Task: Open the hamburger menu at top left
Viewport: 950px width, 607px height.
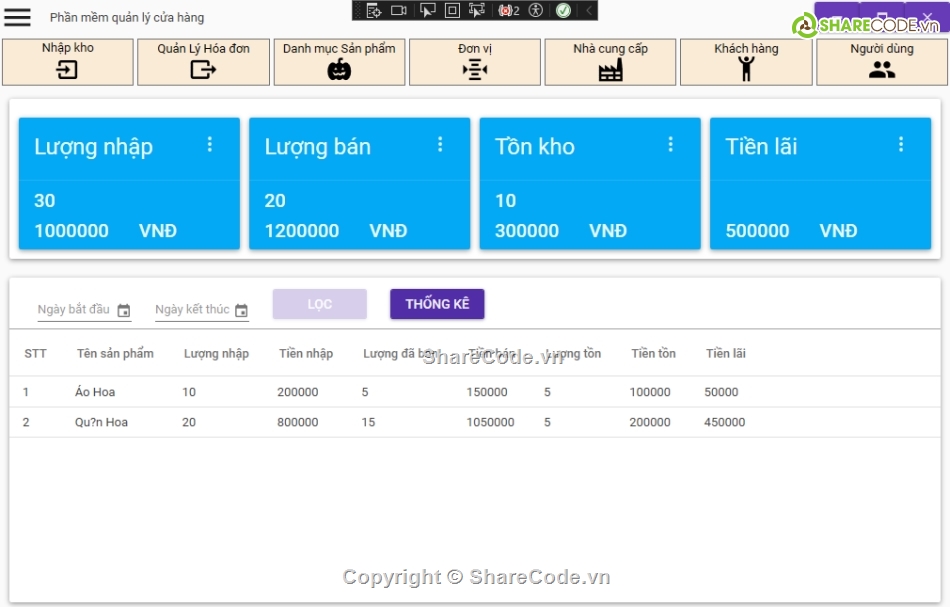Action: [17, 16]
